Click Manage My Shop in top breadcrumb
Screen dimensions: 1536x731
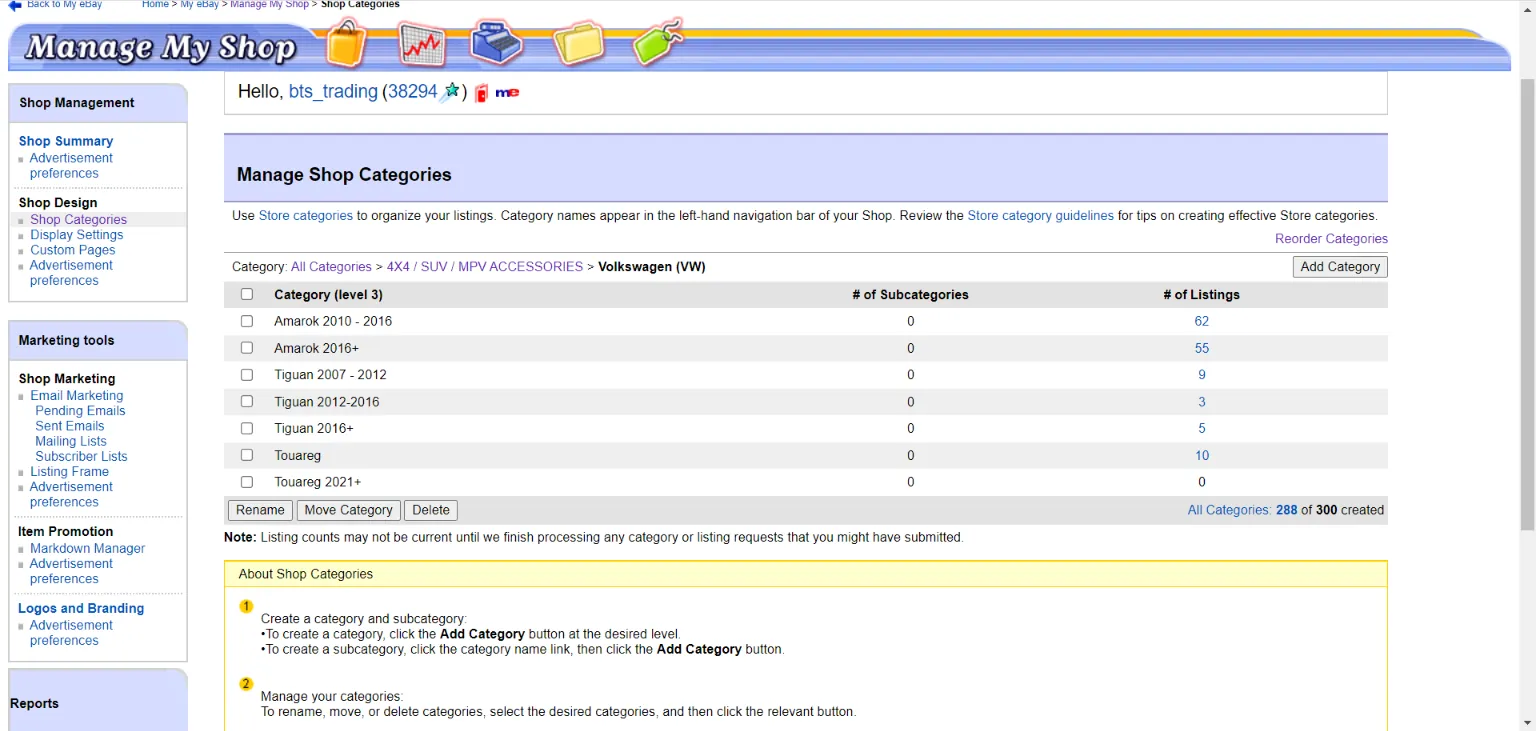269,5
